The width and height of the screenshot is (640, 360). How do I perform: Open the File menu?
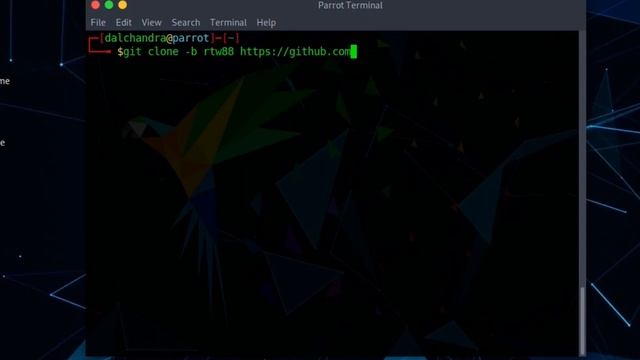(98, 22)
